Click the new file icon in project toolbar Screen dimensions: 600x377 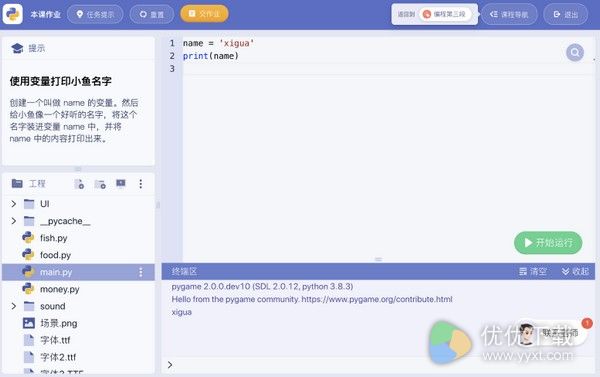coord(79,184)
